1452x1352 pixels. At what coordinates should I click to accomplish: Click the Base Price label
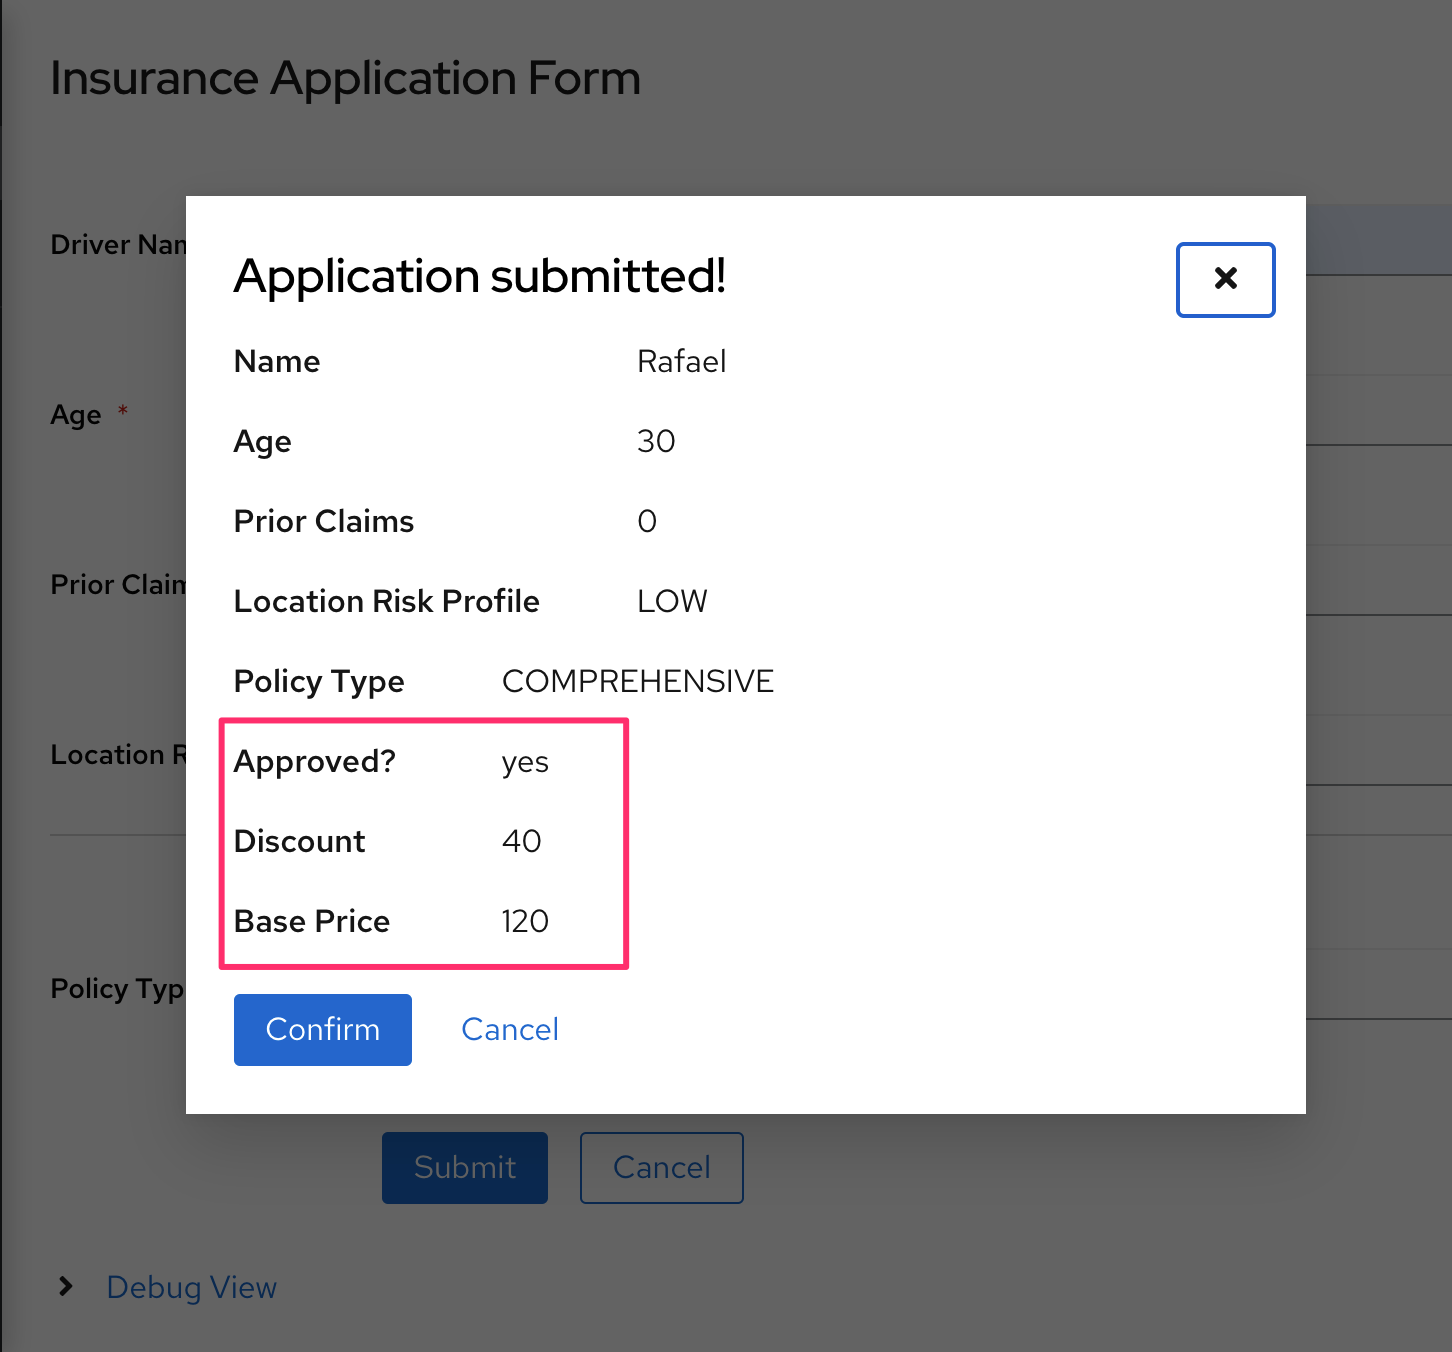(312, 921)
